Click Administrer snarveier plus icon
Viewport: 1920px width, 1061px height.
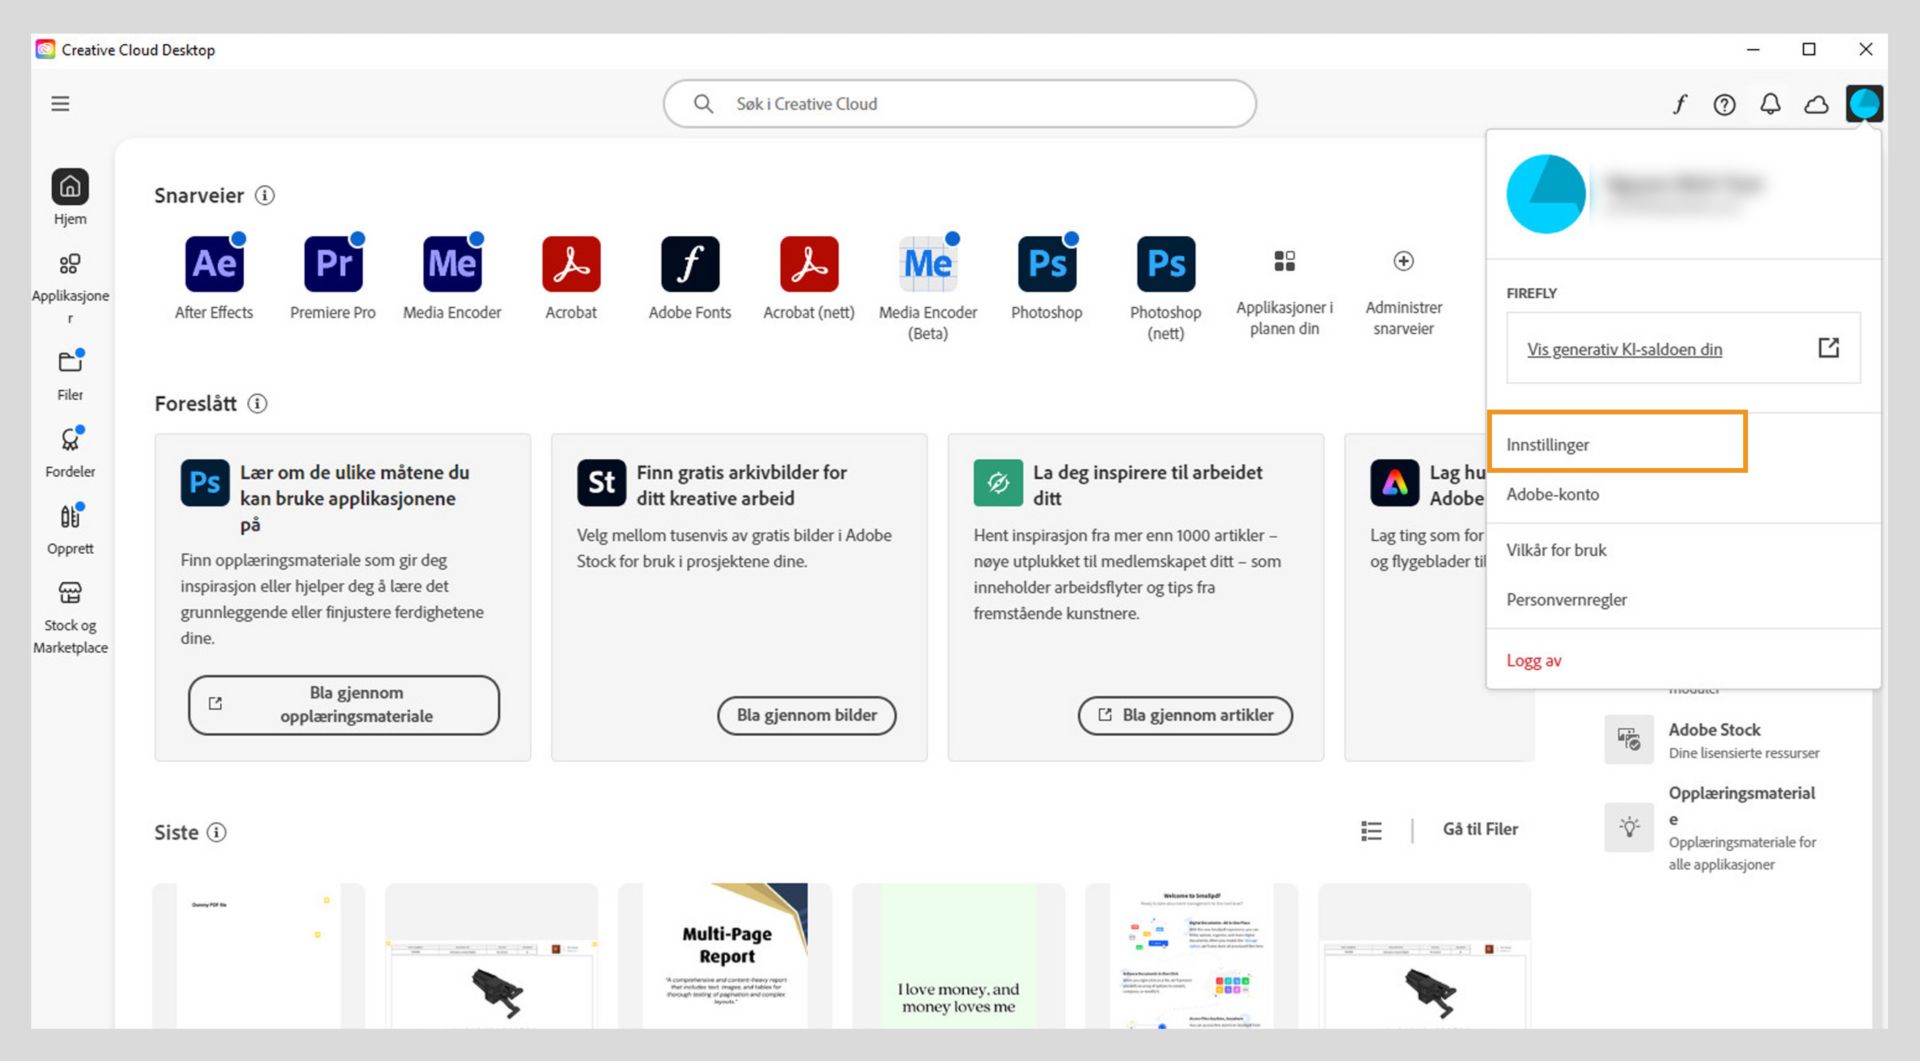pos(1404,261)
